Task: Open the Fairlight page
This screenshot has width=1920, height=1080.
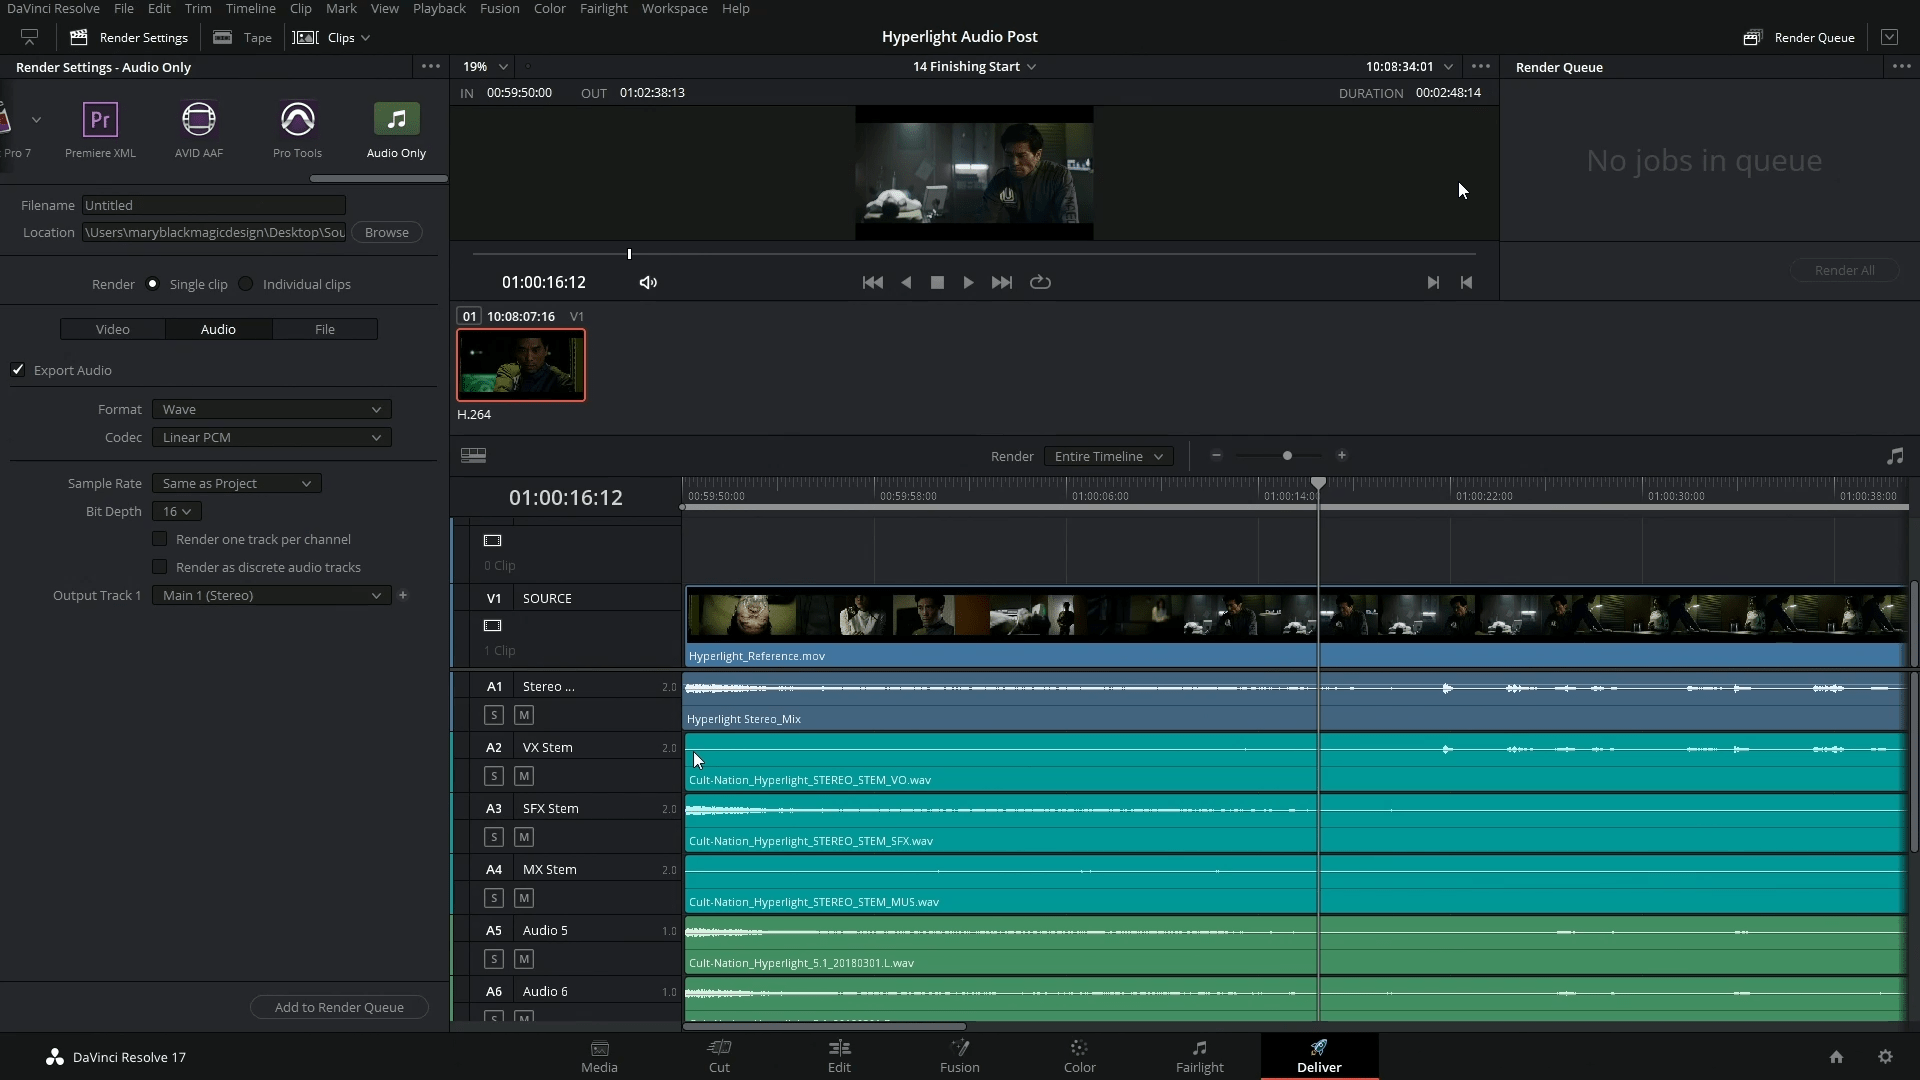Action: pyautogui.click(x=1199, y=1056)
